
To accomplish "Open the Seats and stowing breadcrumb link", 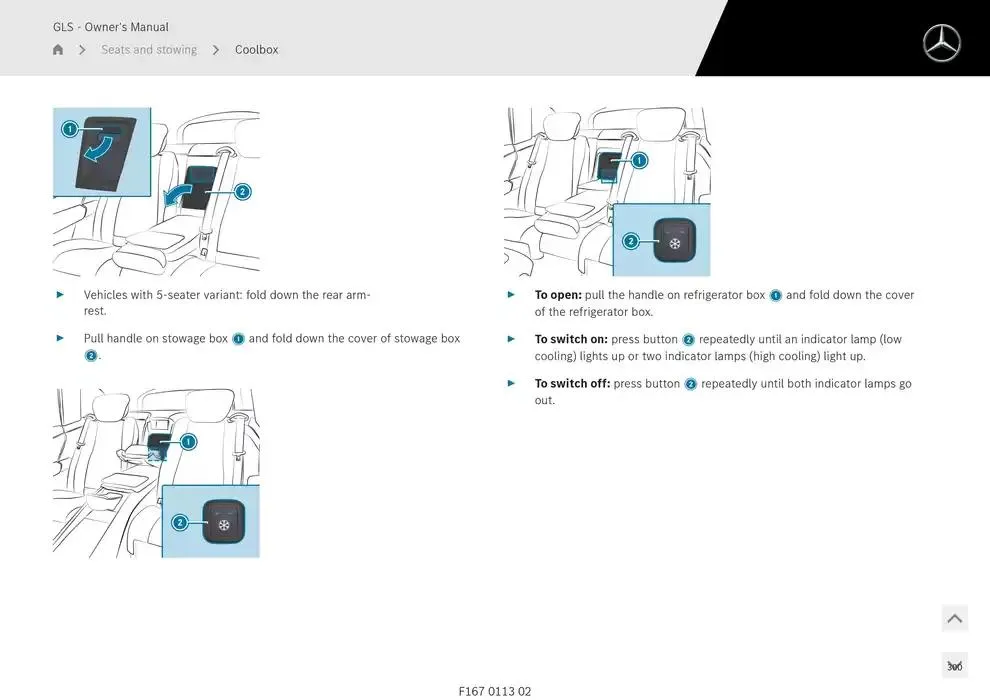I will (149, 50).
